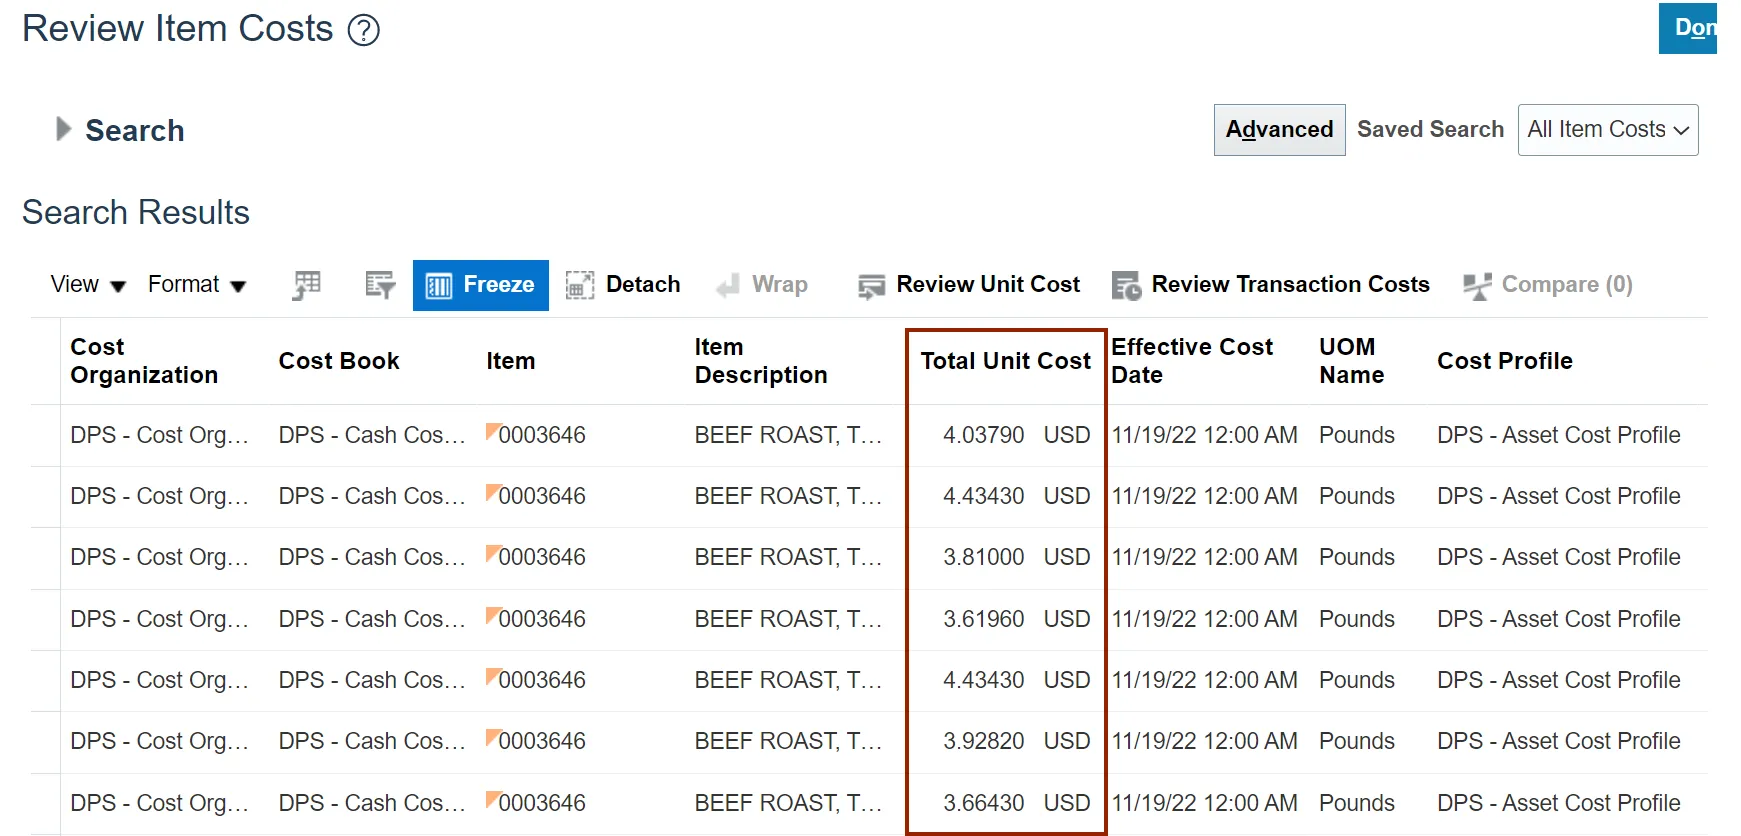Select the Total Unit Cost column header
1741x836 pixels.
click(1005, 361)
